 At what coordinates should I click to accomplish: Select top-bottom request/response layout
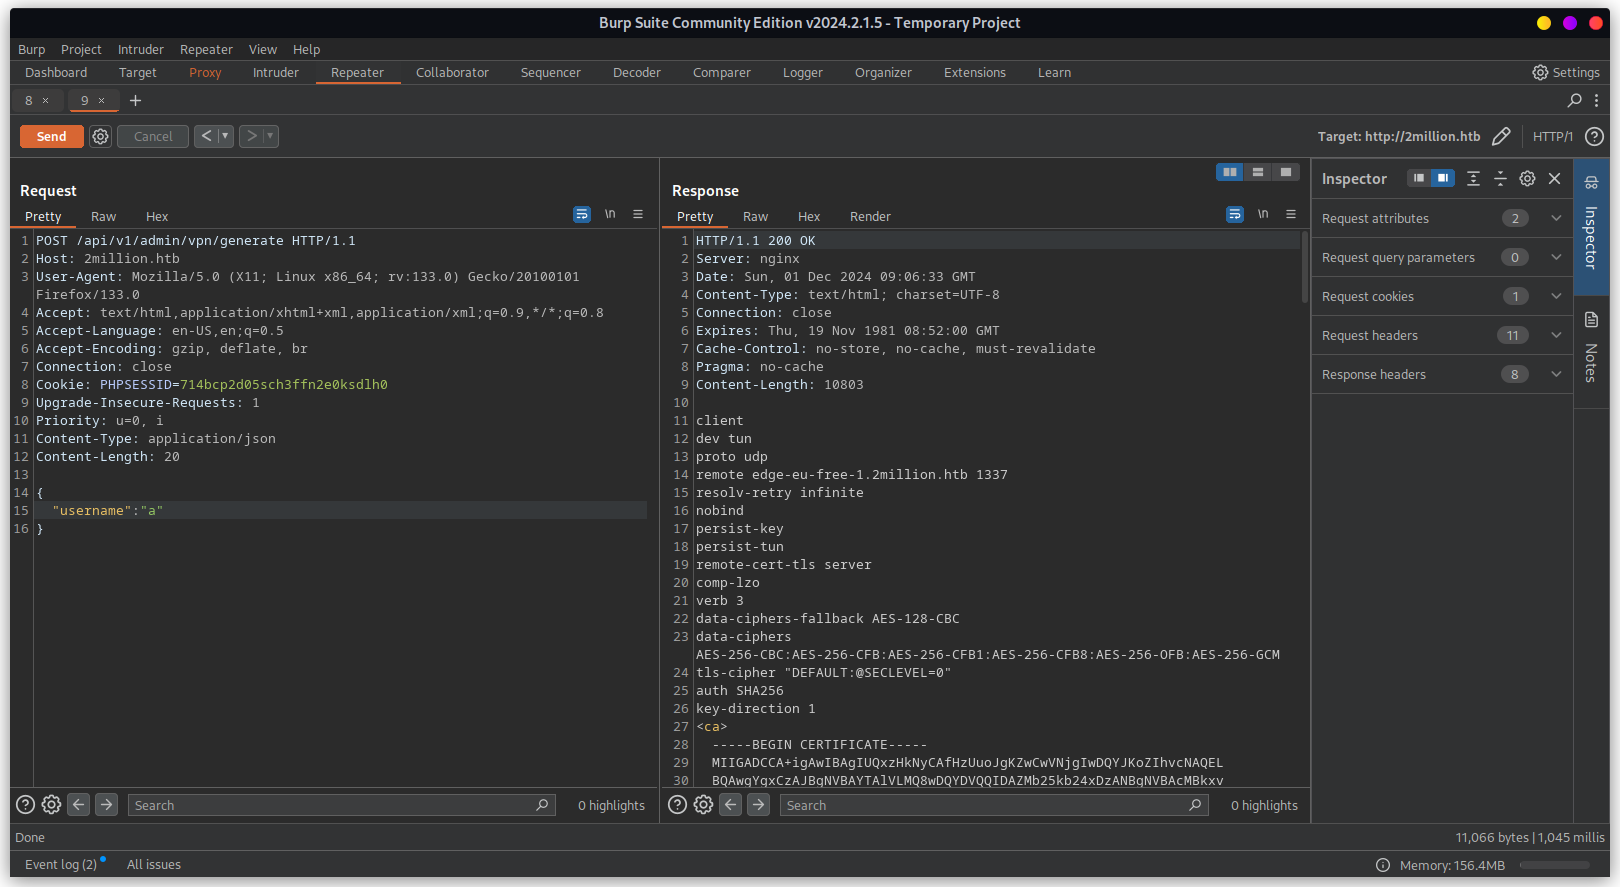click(1258, 172)
